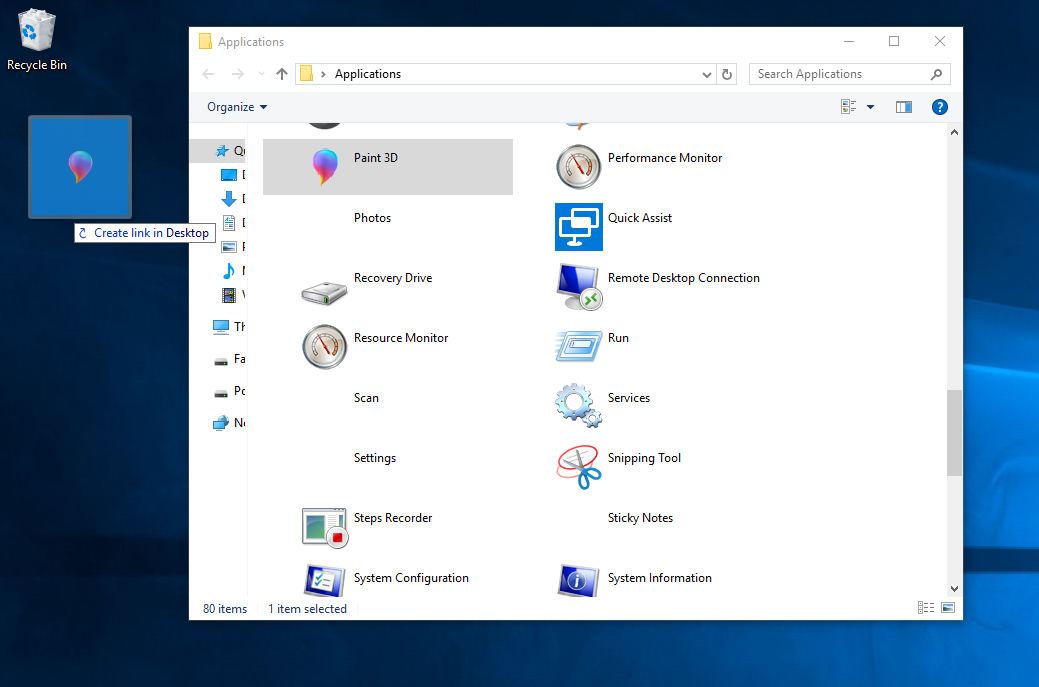Click the Applications breadcrumb in address bar
Image resolution: width=1039 pixels, height=687 pixels.
(368, 74)
